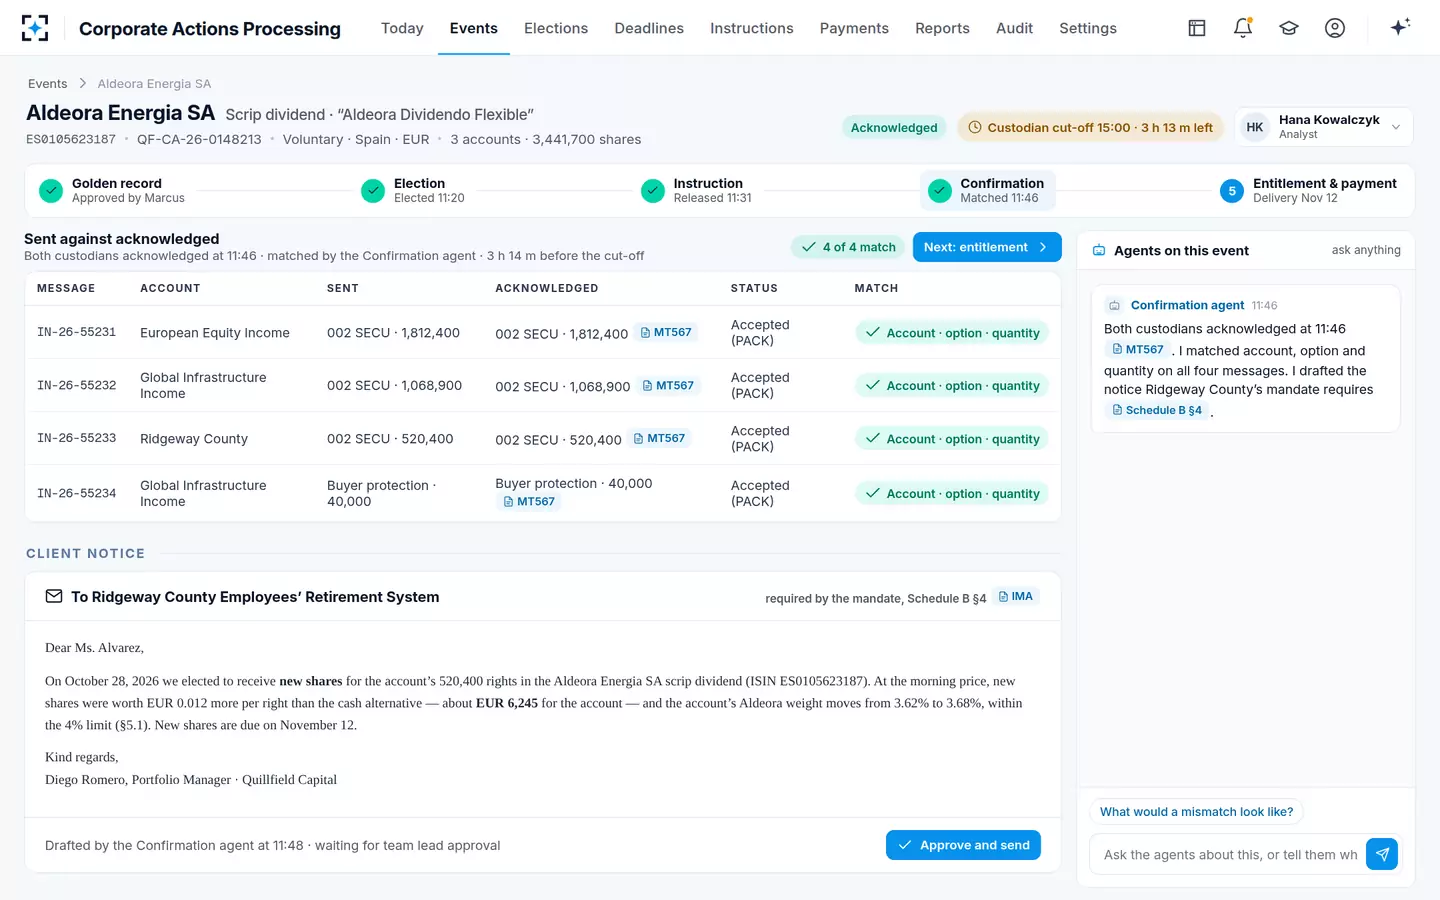Open the notifications bell
1440x900 pixels.
point(1243,28)
